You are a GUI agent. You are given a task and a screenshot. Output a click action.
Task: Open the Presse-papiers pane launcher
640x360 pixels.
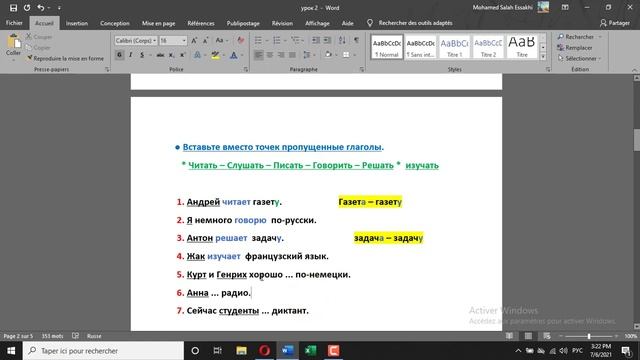[x=107, y=70]
